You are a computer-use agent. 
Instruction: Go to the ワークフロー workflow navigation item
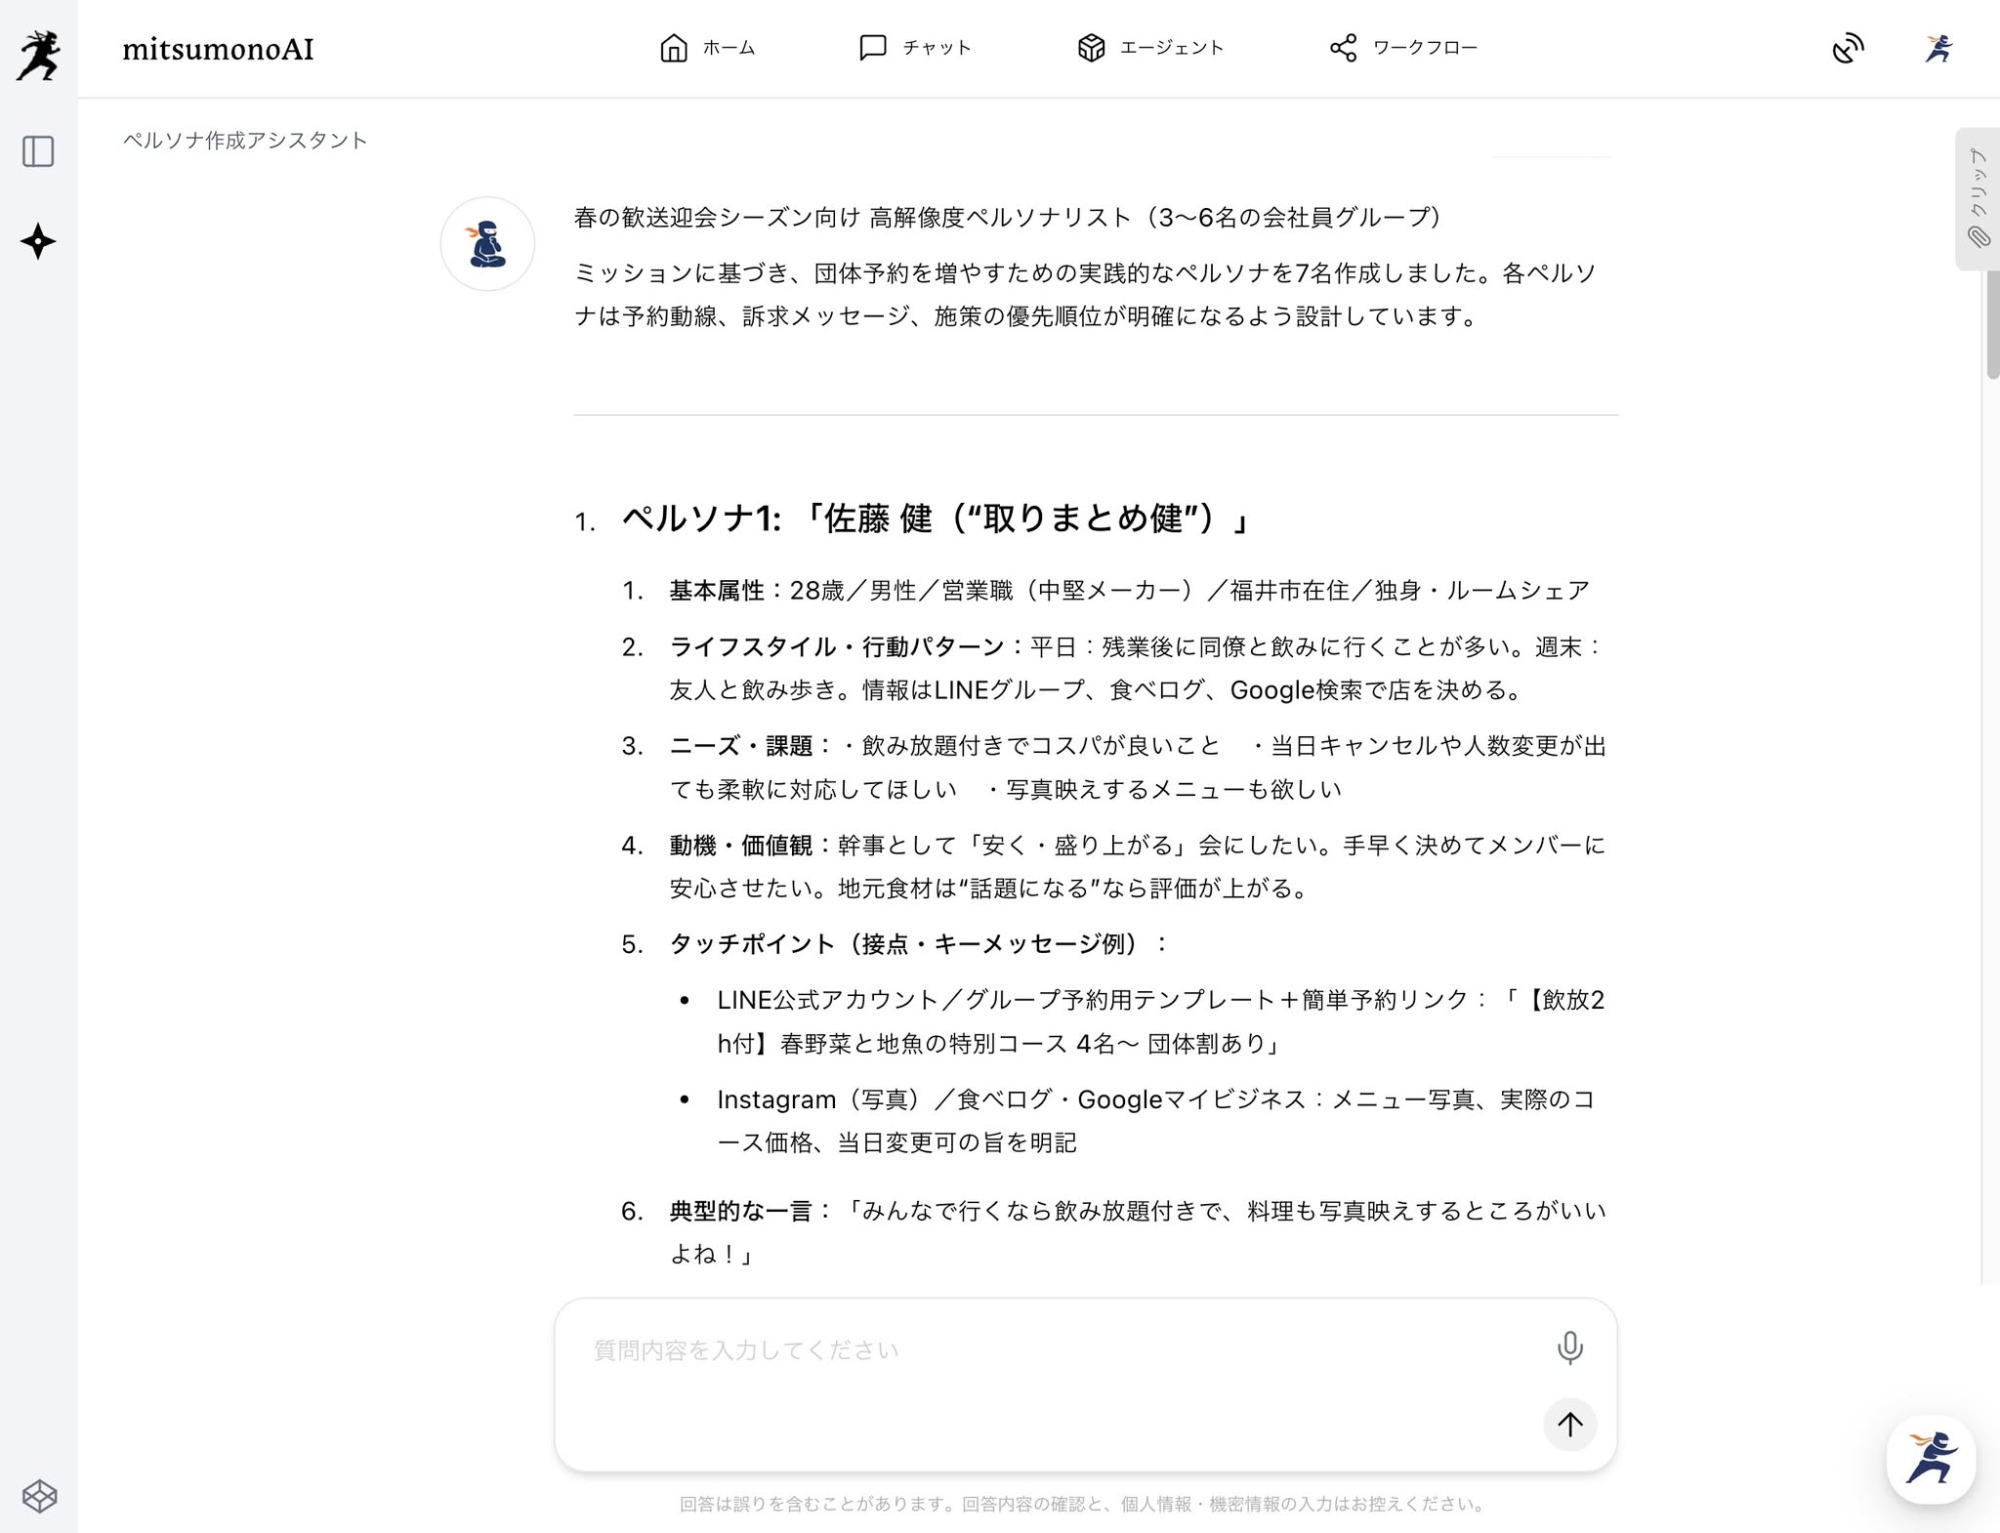pyautogui.click(x=1403, y=48)
